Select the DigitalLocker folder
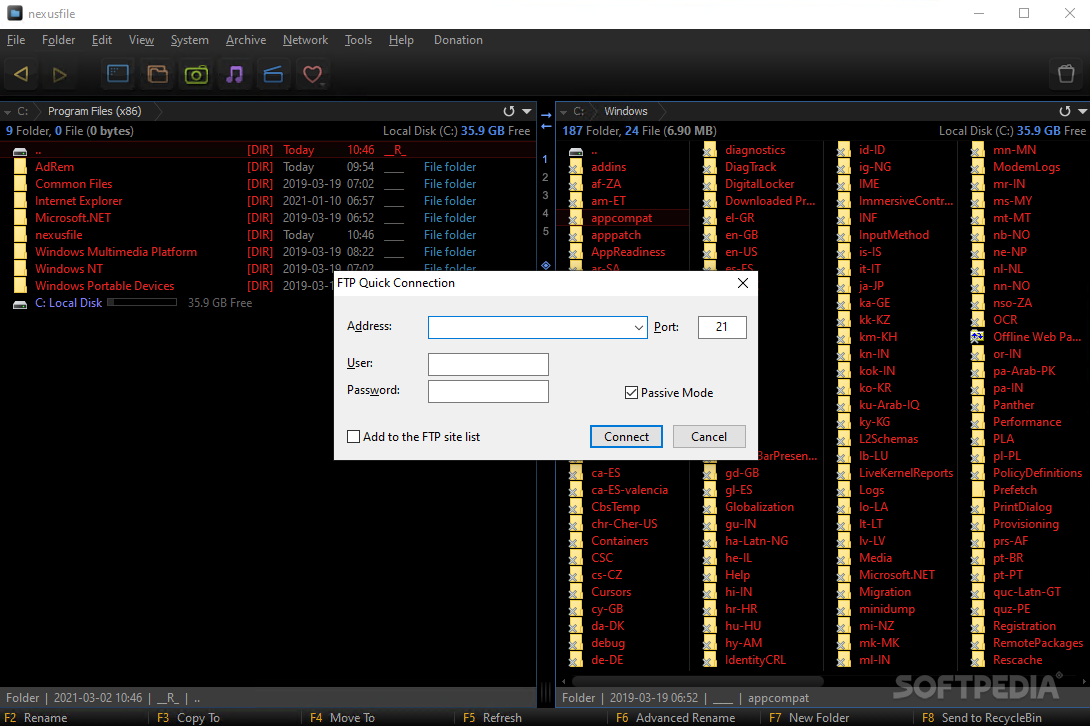 click(760, 184)
